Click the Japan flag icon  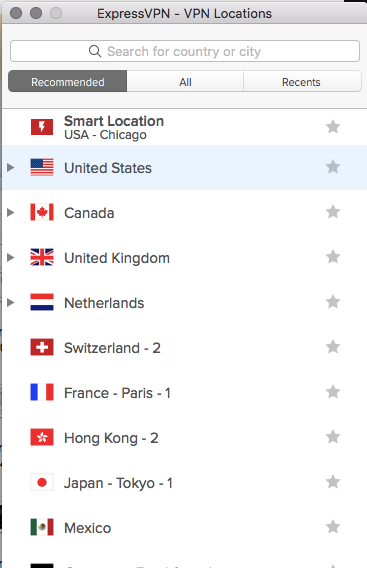(x=42, y=482)
